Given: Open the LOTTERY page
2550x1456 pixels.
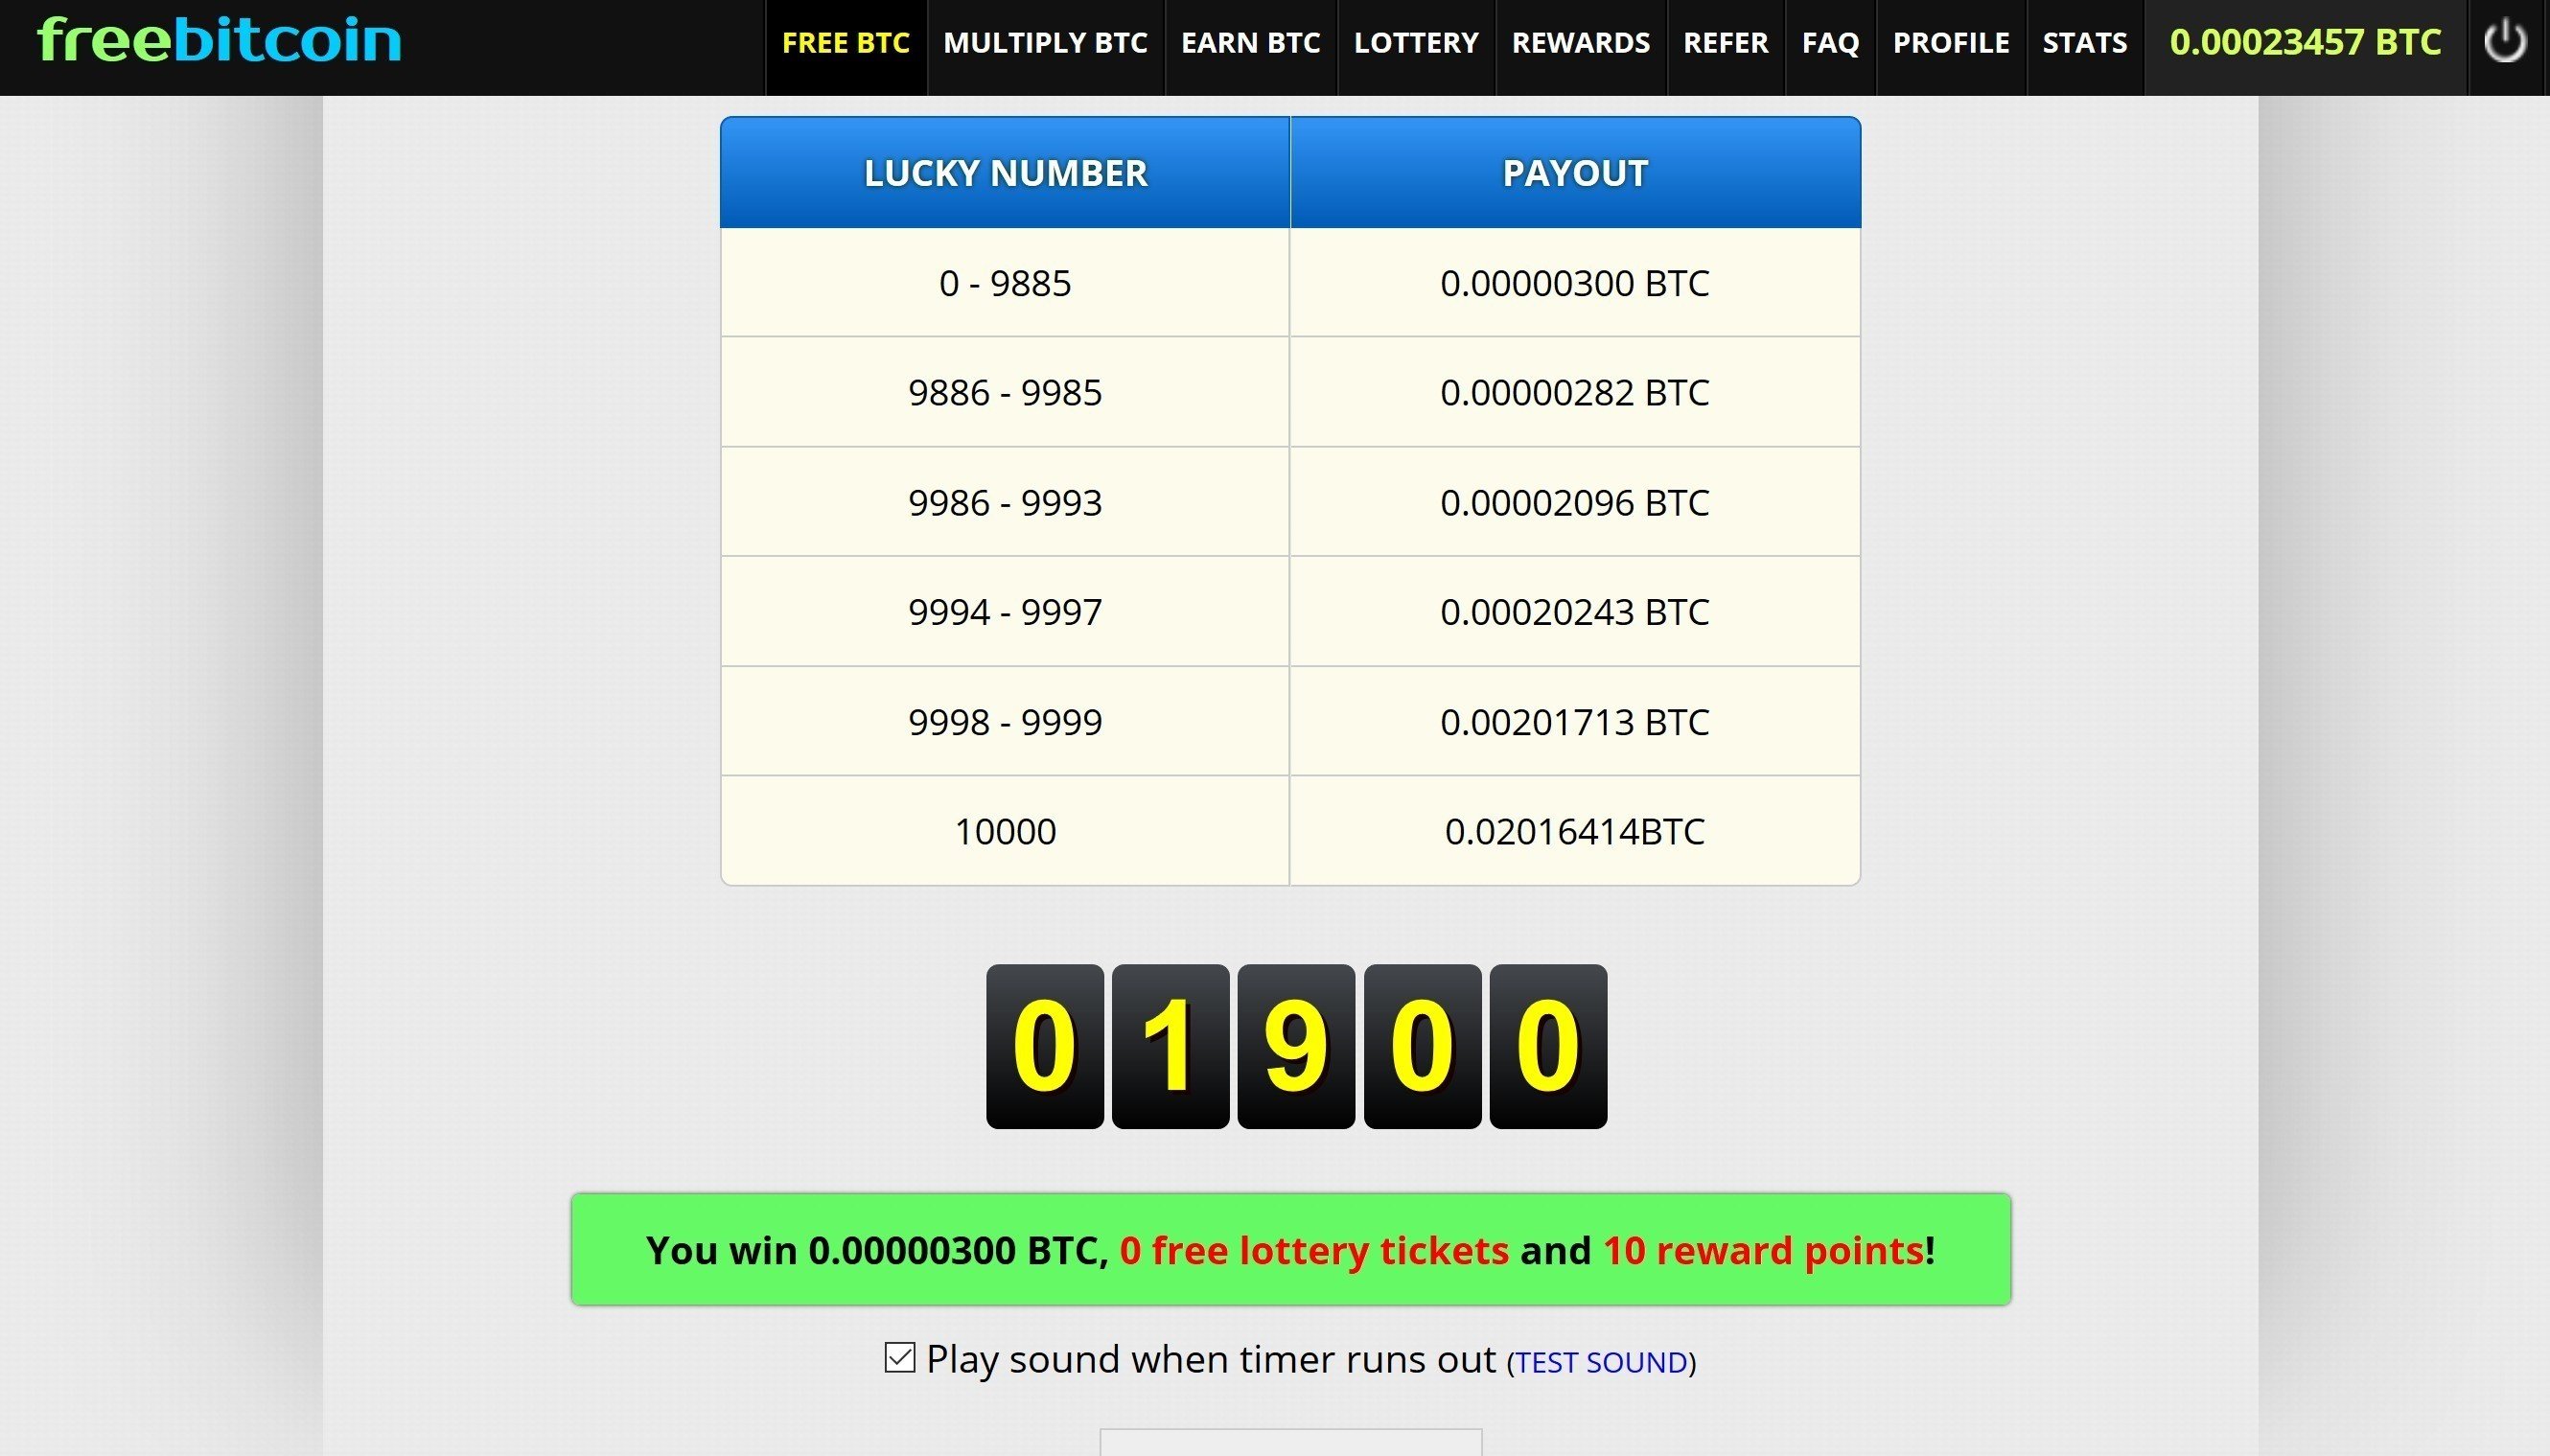Looking at the screenshot, I should pos(1415,42).
